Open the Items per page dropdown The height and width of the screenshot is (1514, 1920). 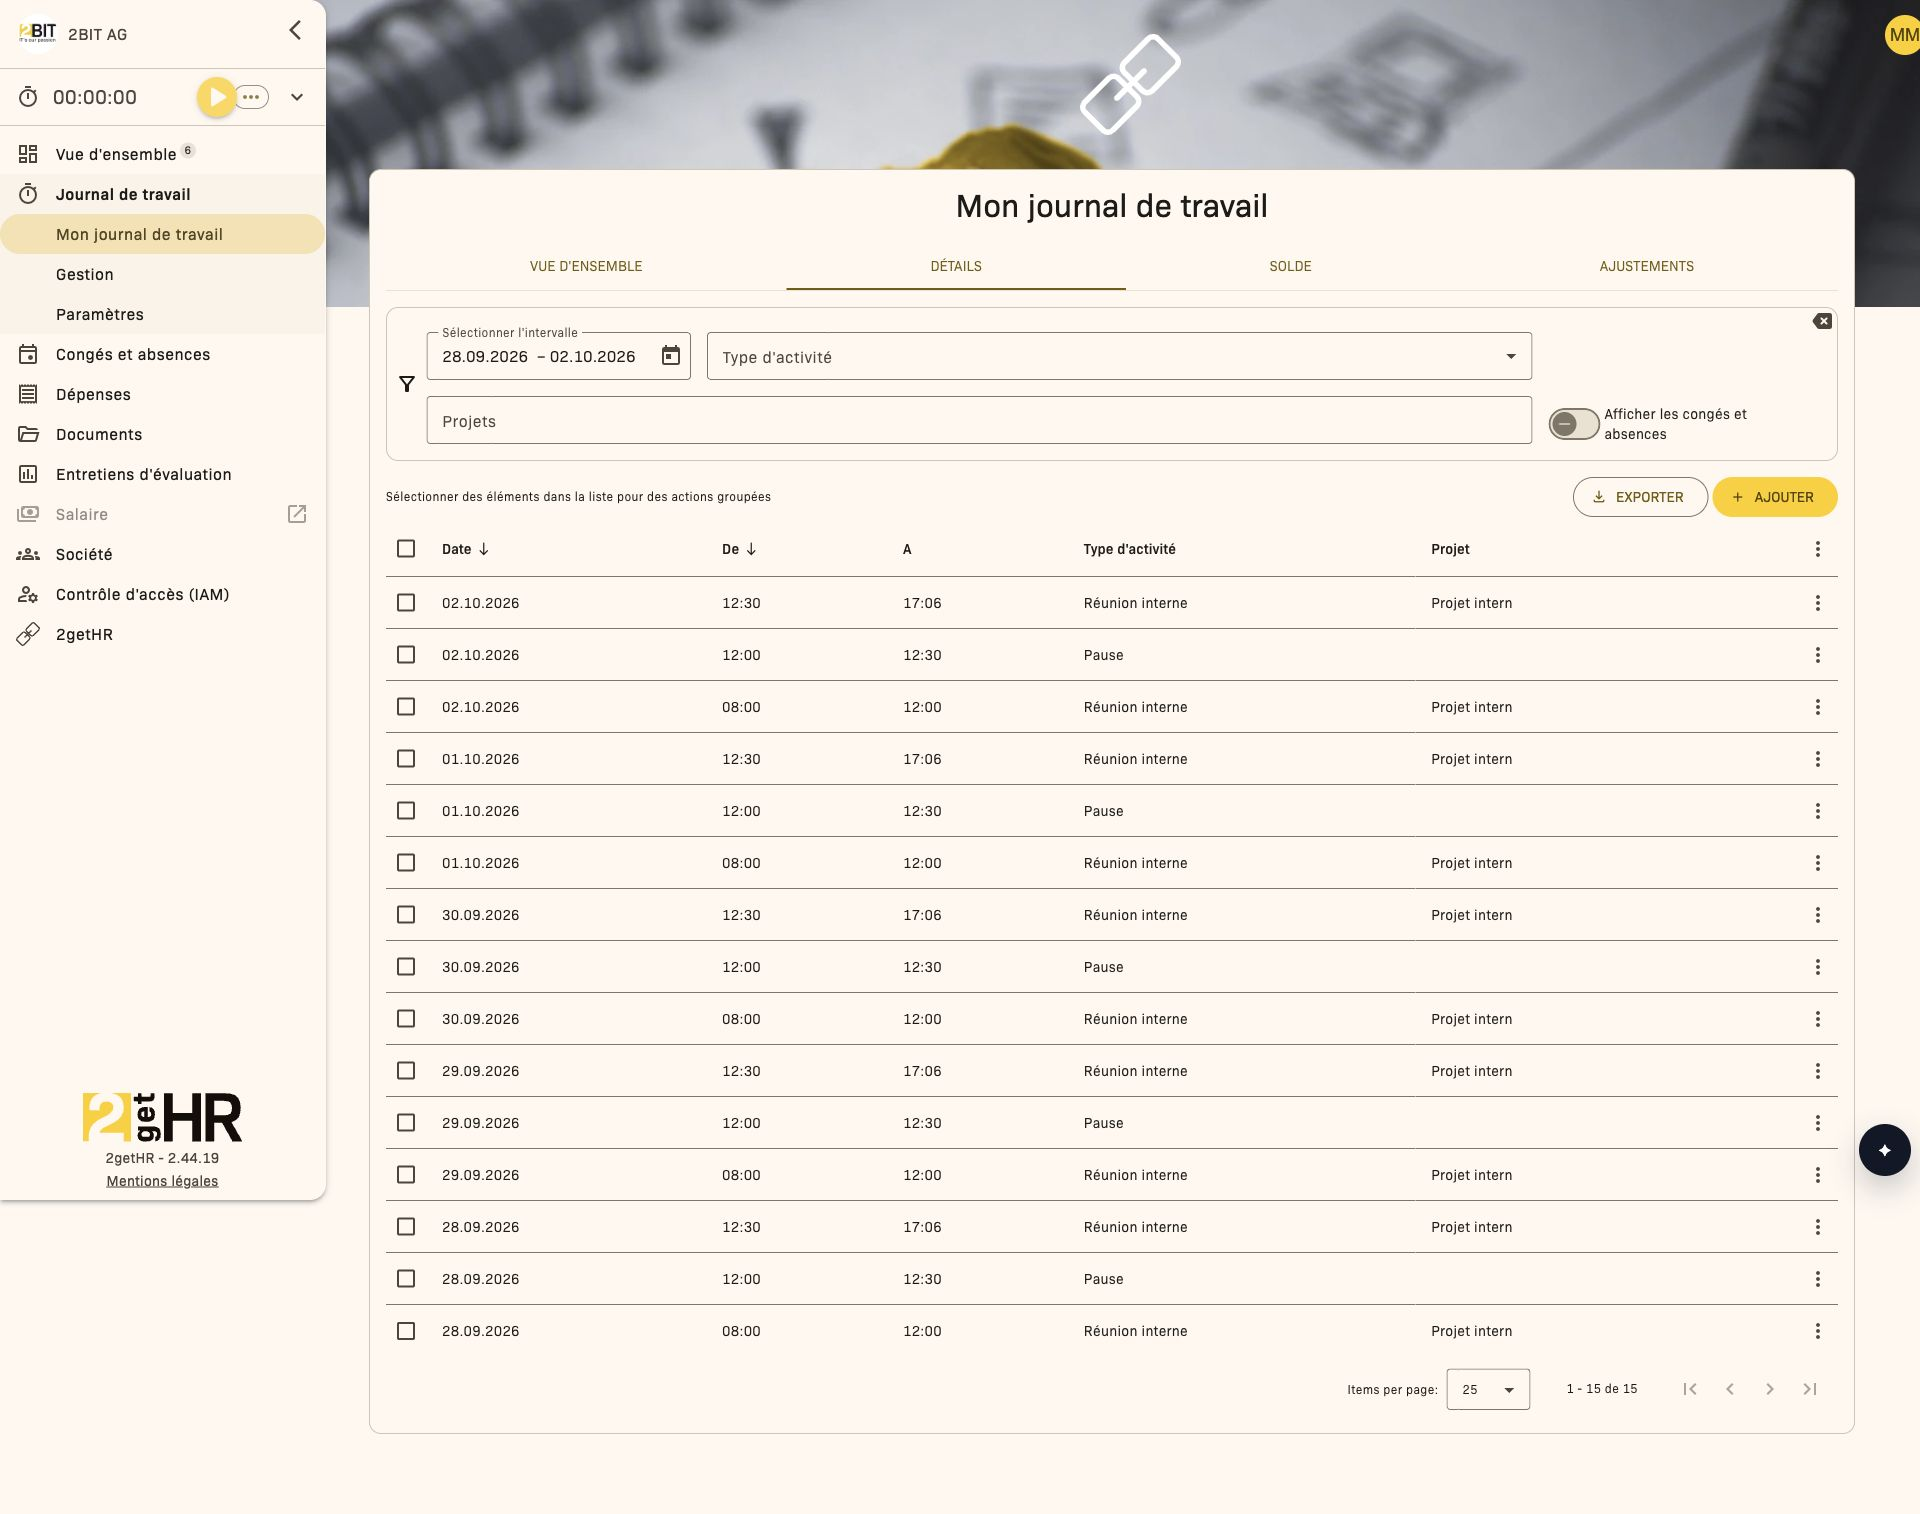point(1488,1389)
